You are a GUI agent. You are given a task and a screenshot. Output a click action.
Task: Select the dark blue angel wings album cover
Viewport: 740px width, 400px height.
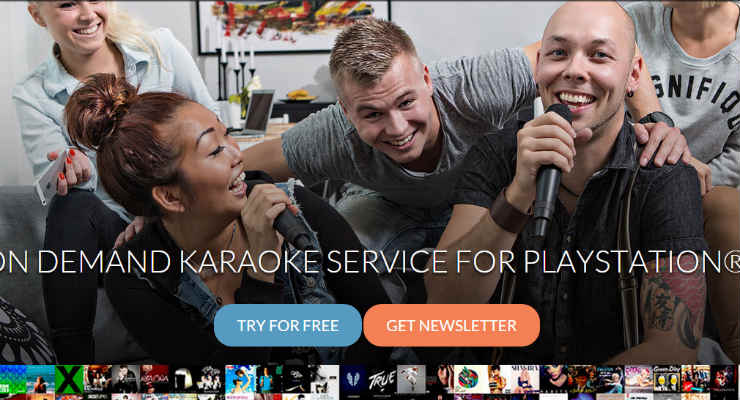click(354, 379)
